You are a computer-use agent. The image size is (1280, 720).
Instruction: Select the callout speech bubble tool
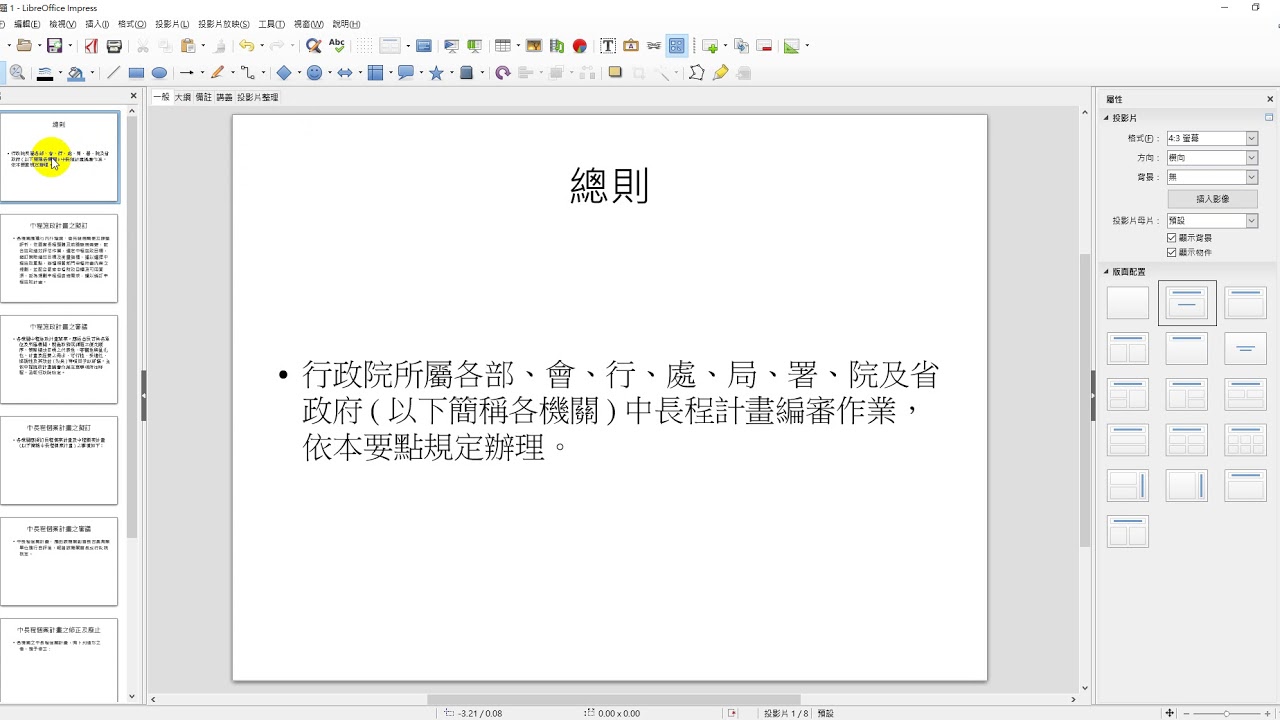(405, 73)
